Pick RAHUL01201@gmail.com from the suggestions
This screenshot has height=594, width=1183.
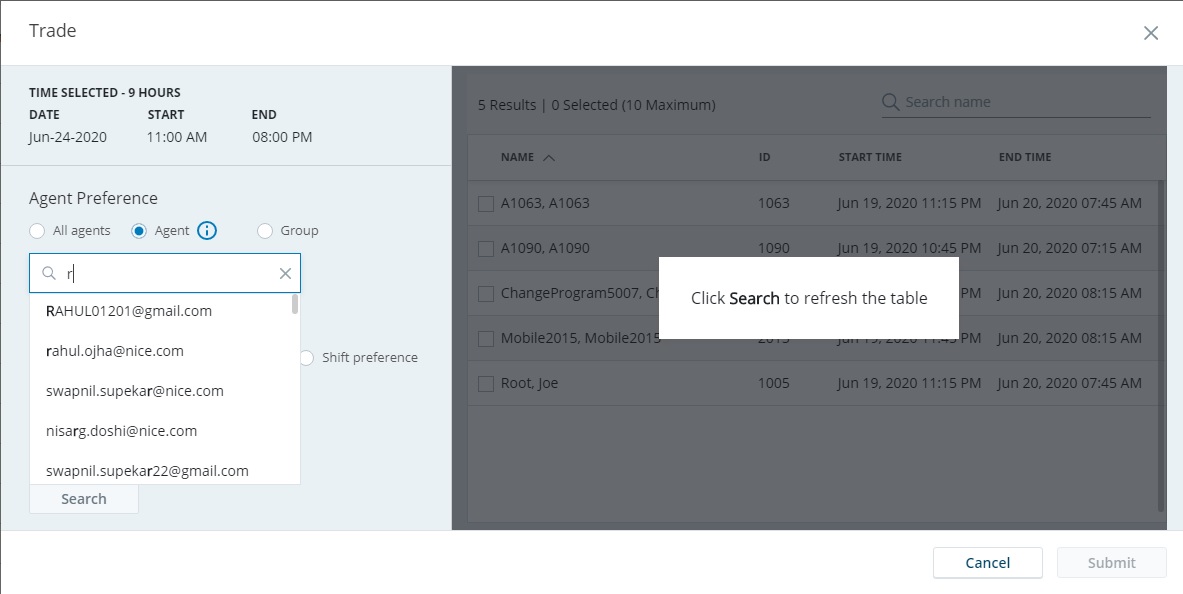coord(129,311)
